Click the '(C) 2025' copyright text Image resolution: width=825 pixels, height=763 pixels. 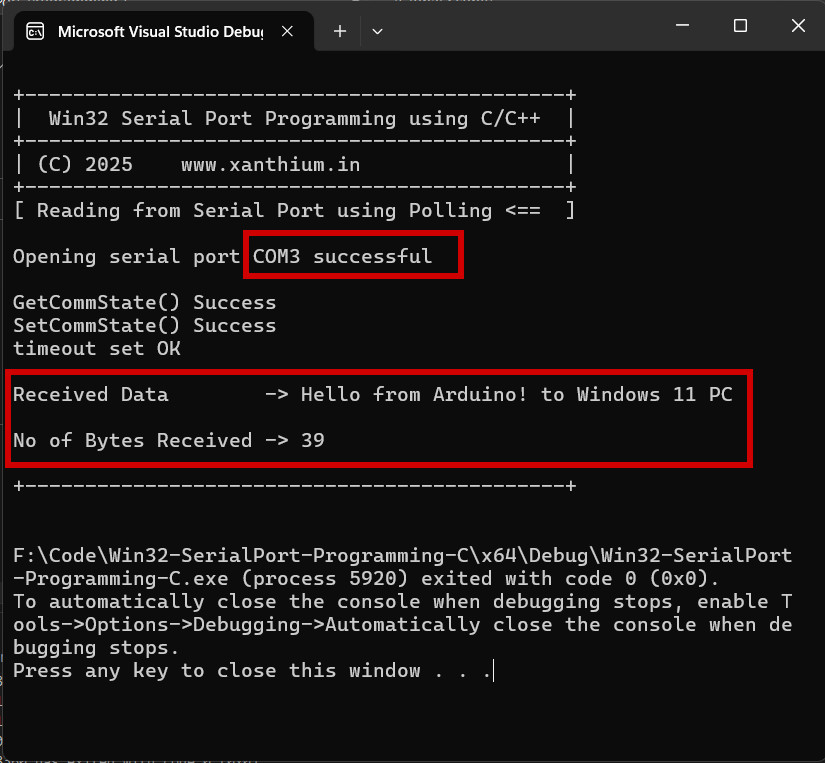coord(85,165)
